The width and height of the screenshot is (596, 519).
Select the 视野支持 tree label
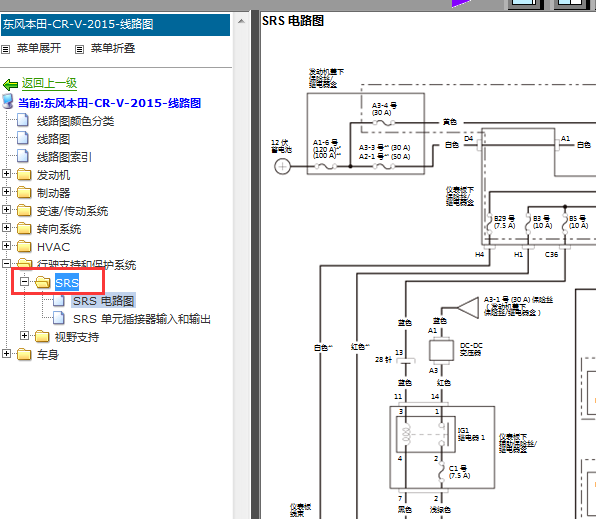77,337
